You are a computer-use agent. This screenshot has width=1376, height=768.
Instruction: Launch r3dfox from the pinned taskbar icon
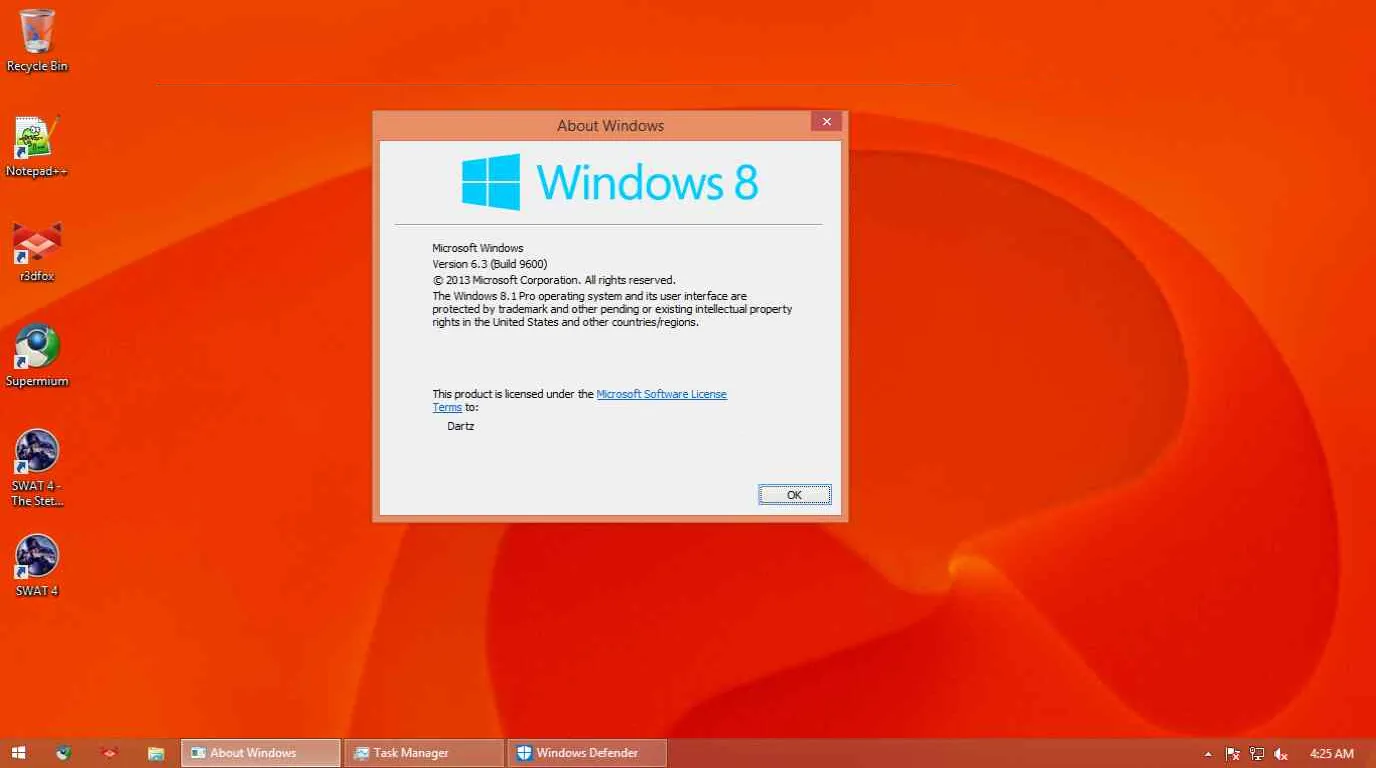point(109,753)
